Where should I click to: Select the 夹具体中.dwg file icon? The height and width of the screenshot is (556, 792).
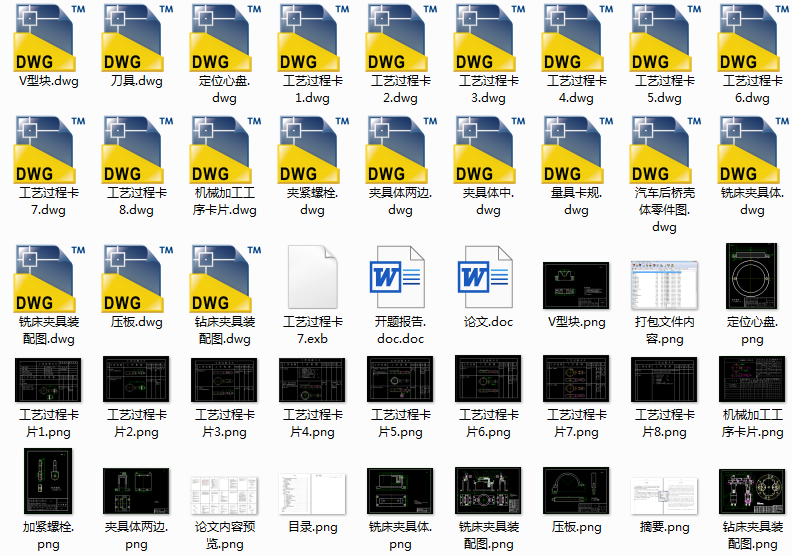click(488, 150)
